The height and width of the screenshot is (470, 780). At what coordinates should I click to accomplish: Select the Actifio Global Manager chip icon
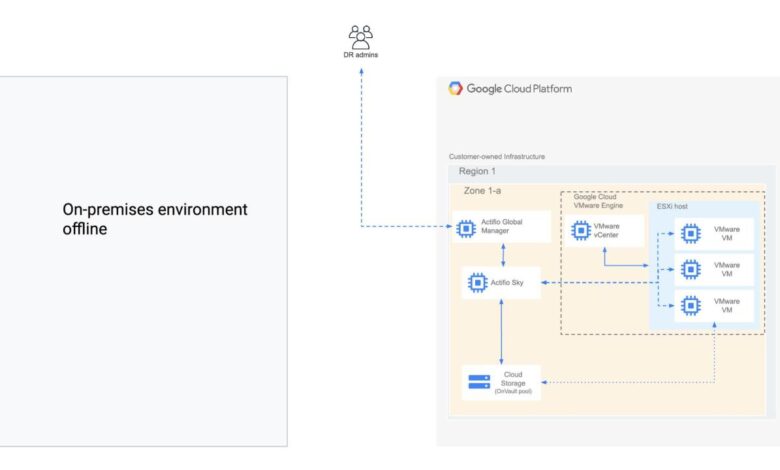(x=466, y=228)
